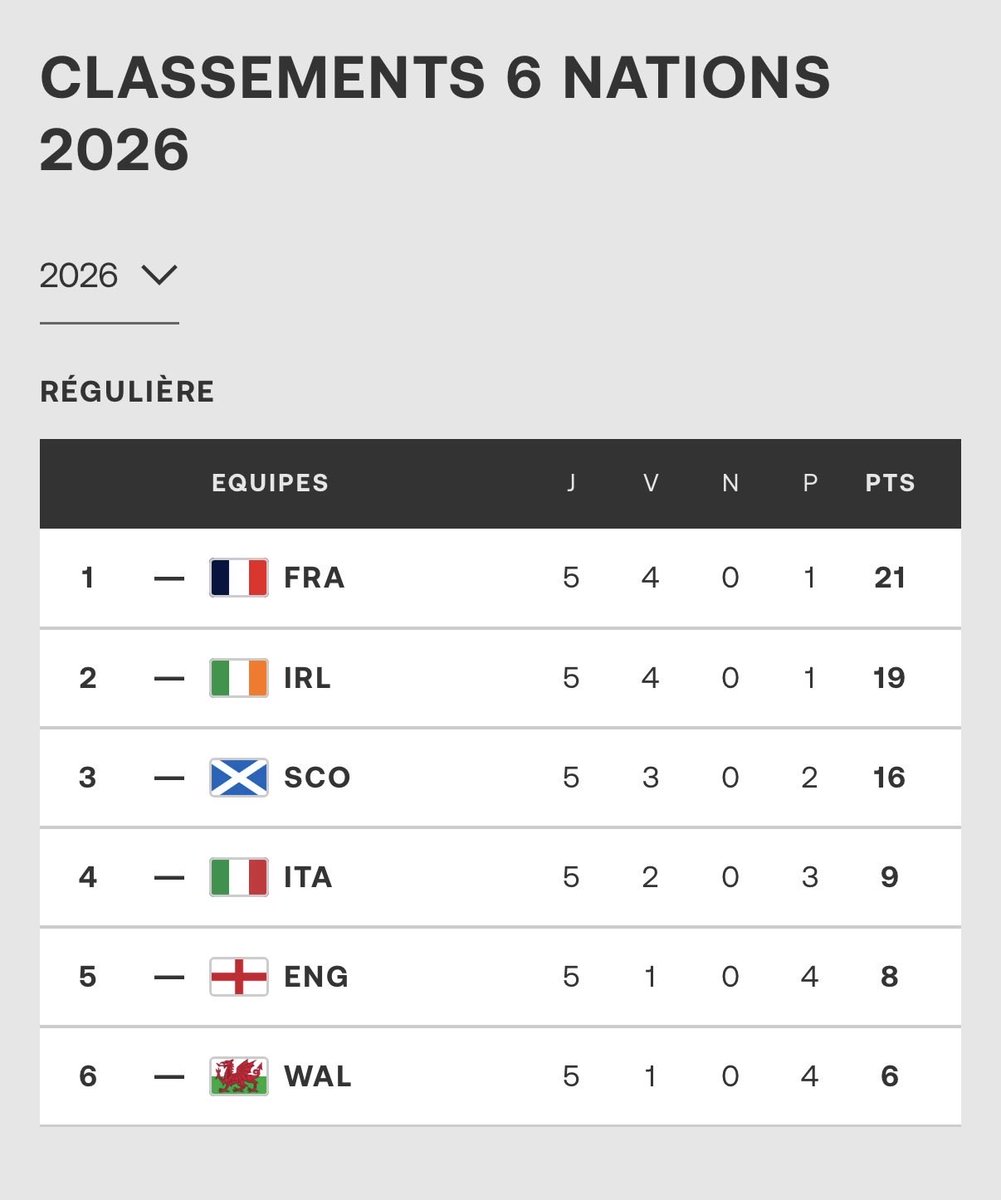Image resolution: width=1001 pixels, height=1200 pixels.
Task: Sort by the PTS column header
Action: coord(890,483)
